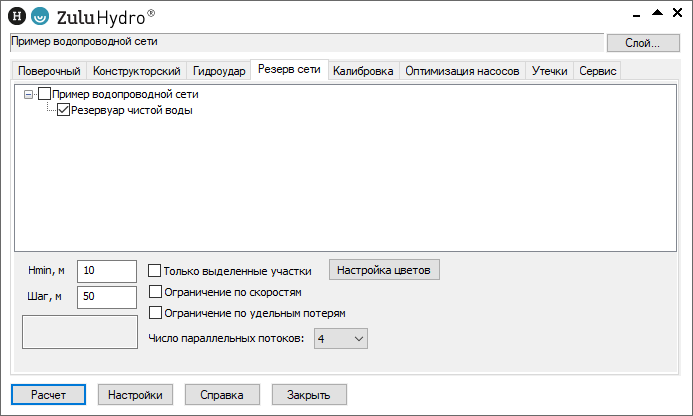This screenshot has height=416, width=693.
Task: Switch to the Конструкторский tab
Action: (137, 71)
